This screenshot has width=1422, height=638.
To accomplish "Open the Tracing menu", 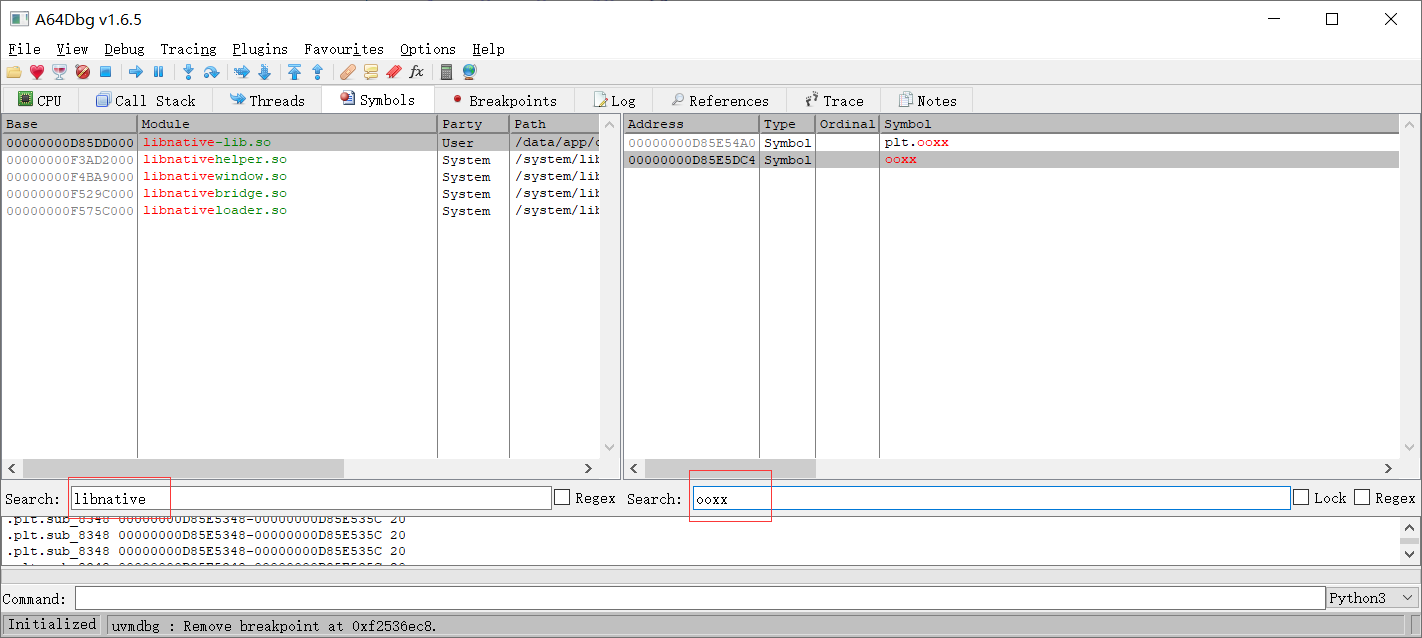I will click(x=188, y=49).
